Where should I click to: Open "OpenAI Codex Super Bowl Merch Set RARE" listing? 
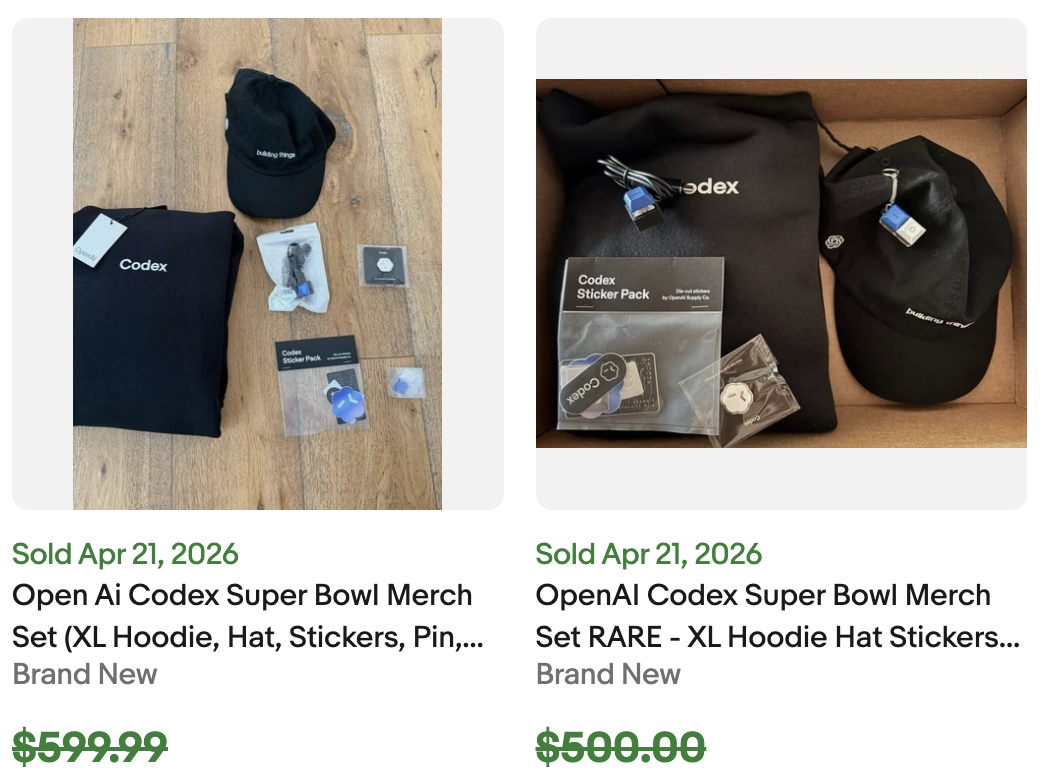[763, 595]
